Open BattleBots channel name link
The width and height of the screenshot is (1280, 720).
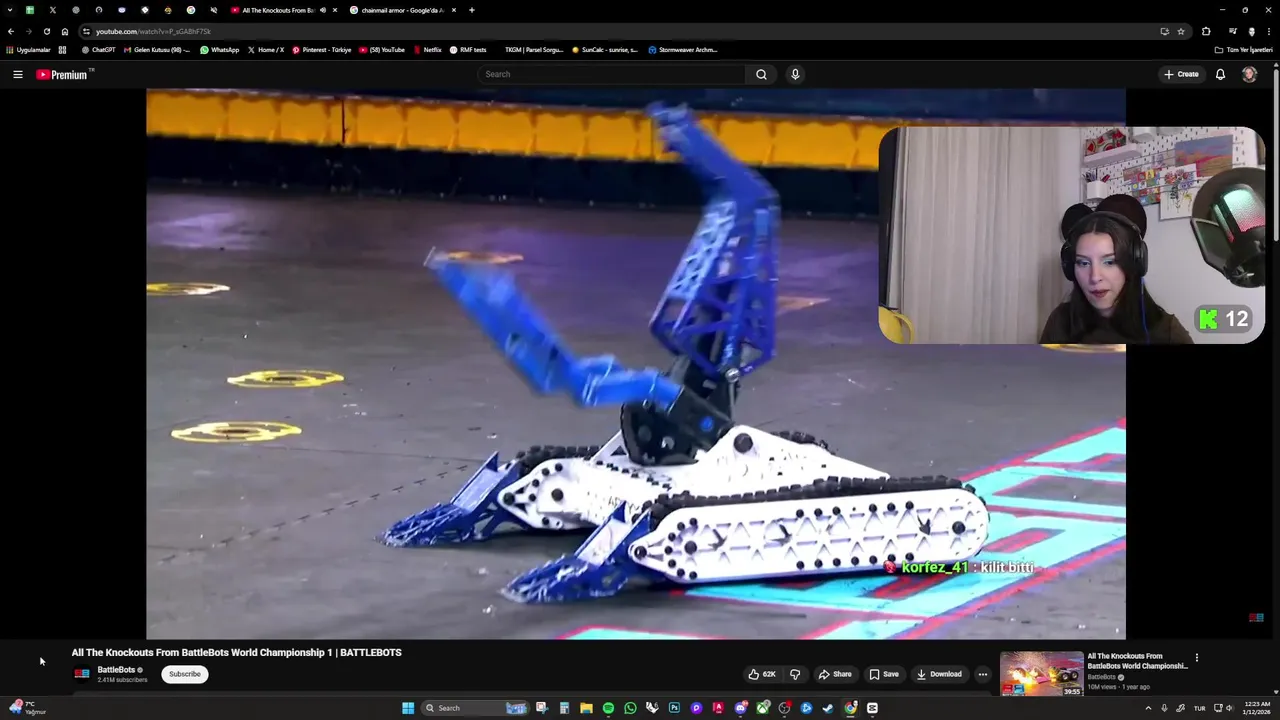click(116, 670)
